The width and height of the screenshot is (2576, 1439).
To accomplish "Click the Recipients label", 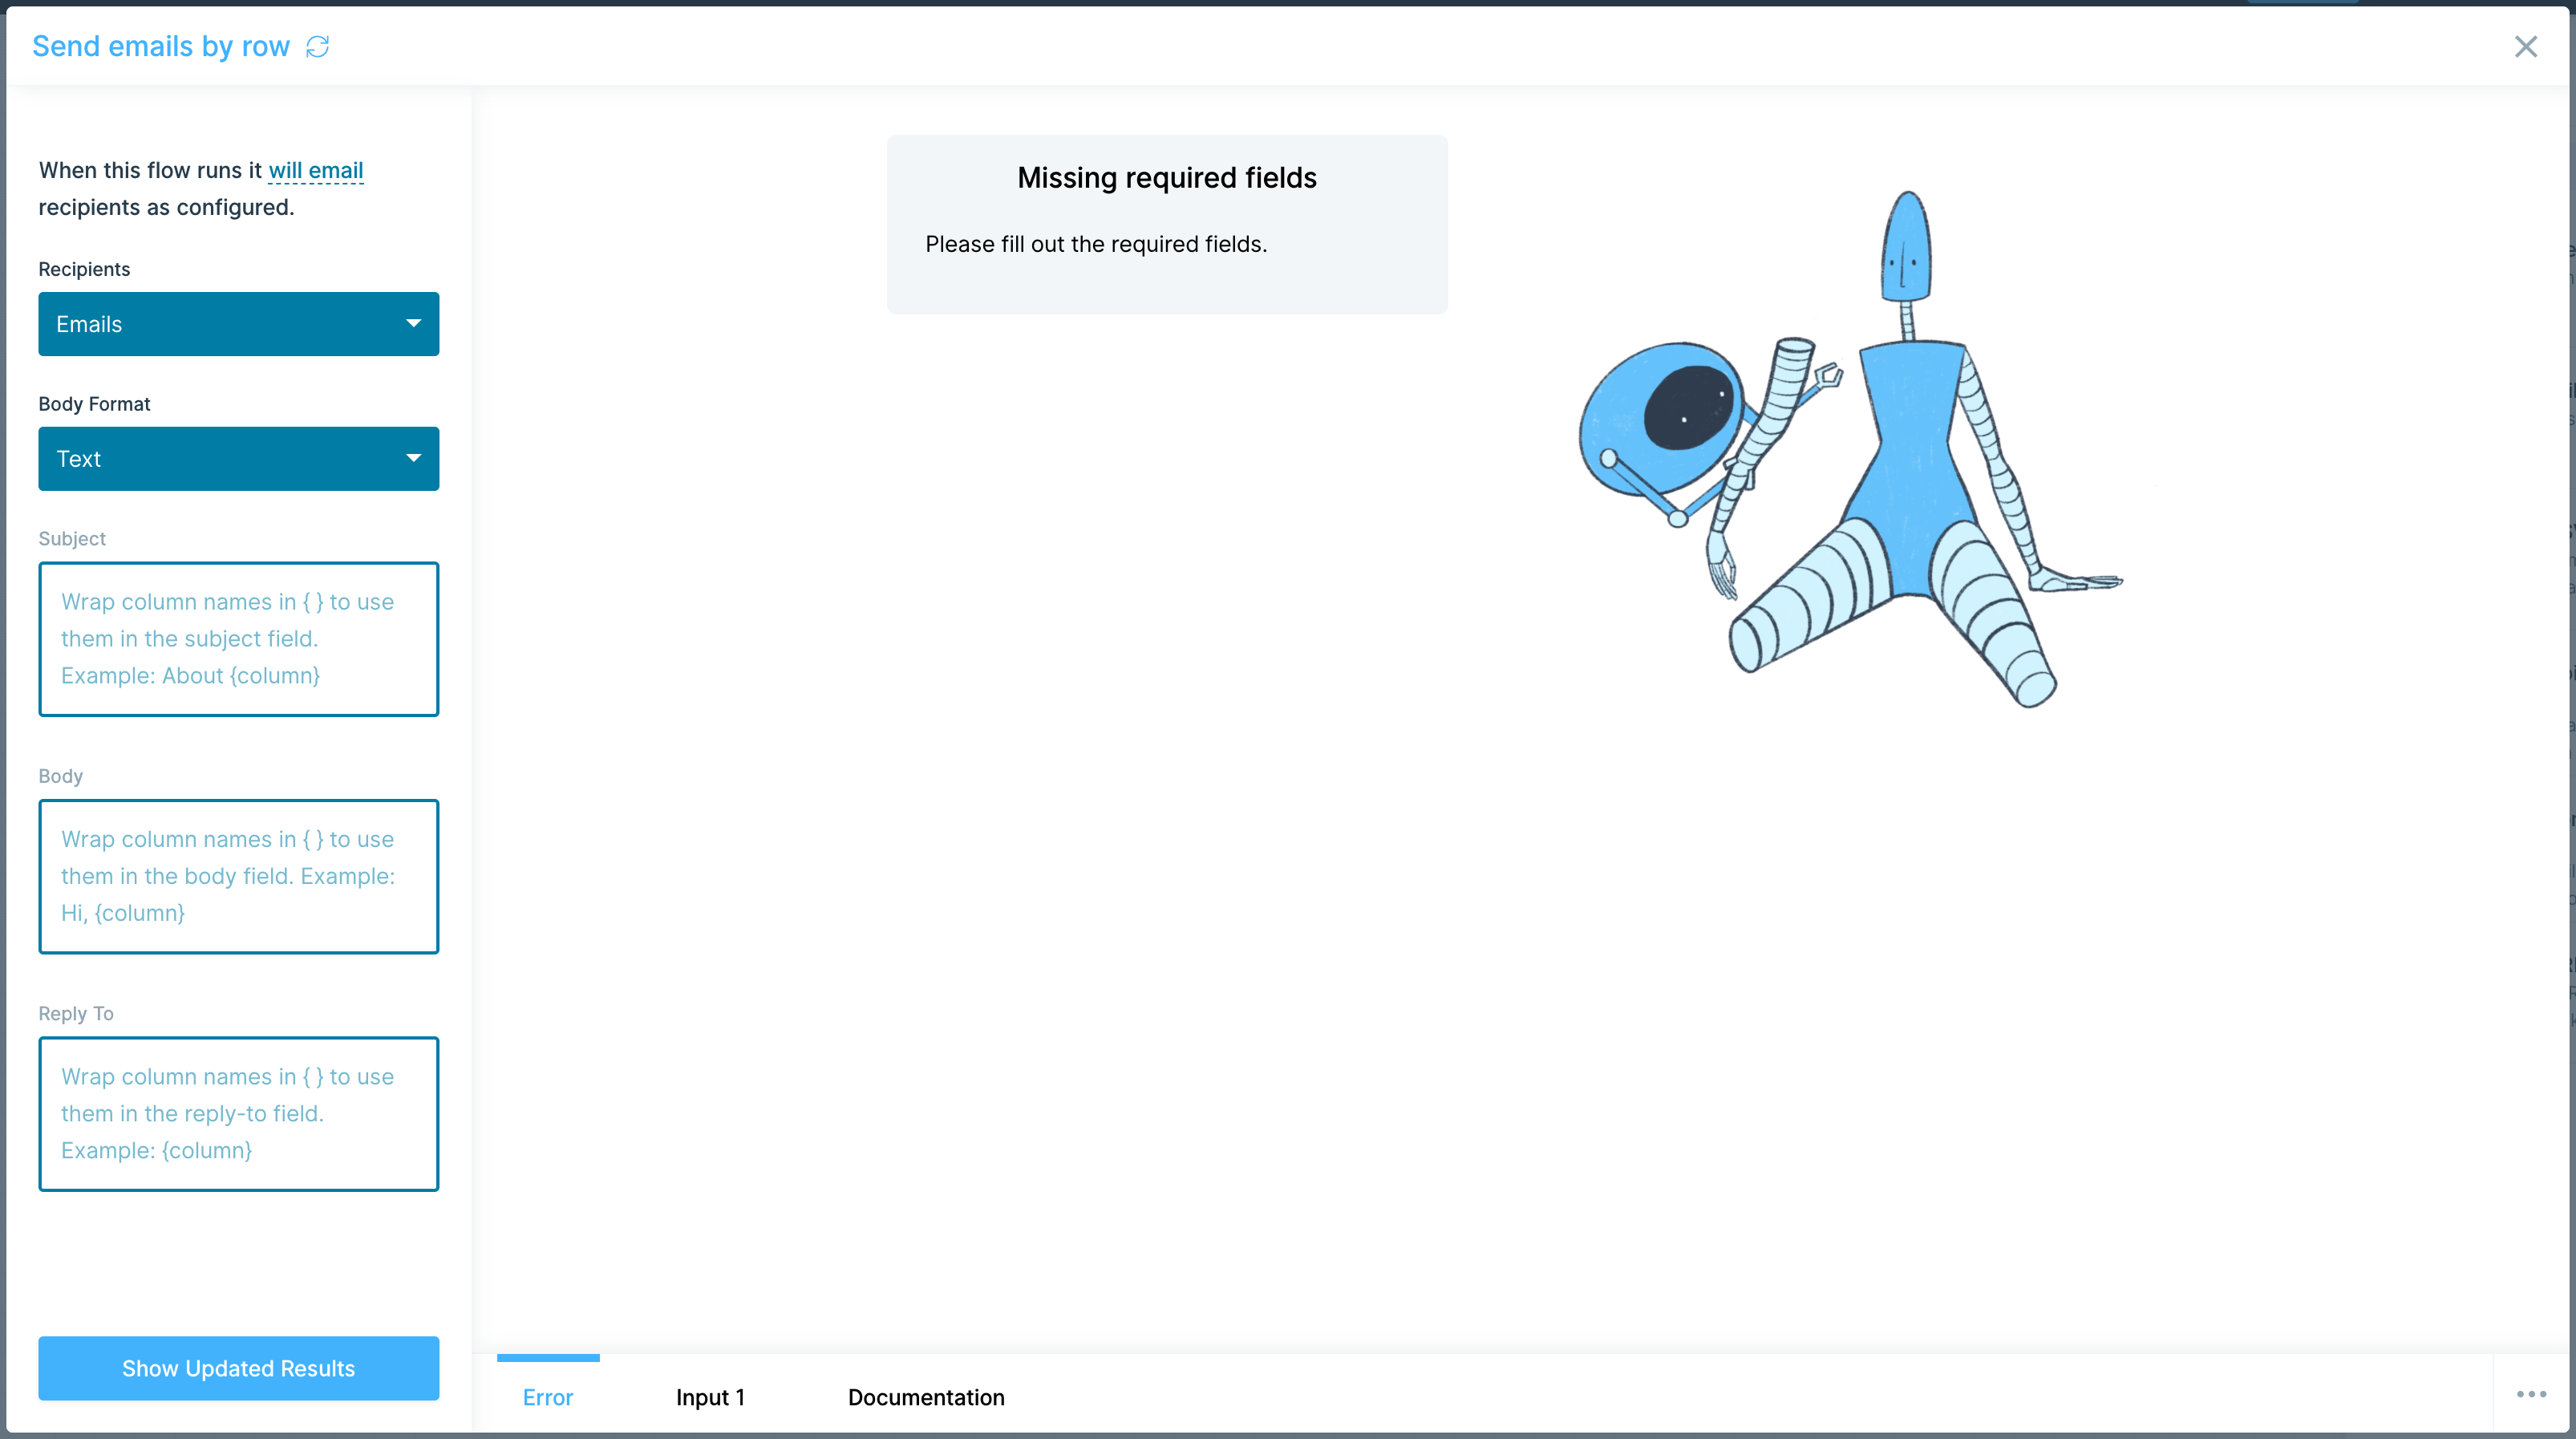I will 84,269.
